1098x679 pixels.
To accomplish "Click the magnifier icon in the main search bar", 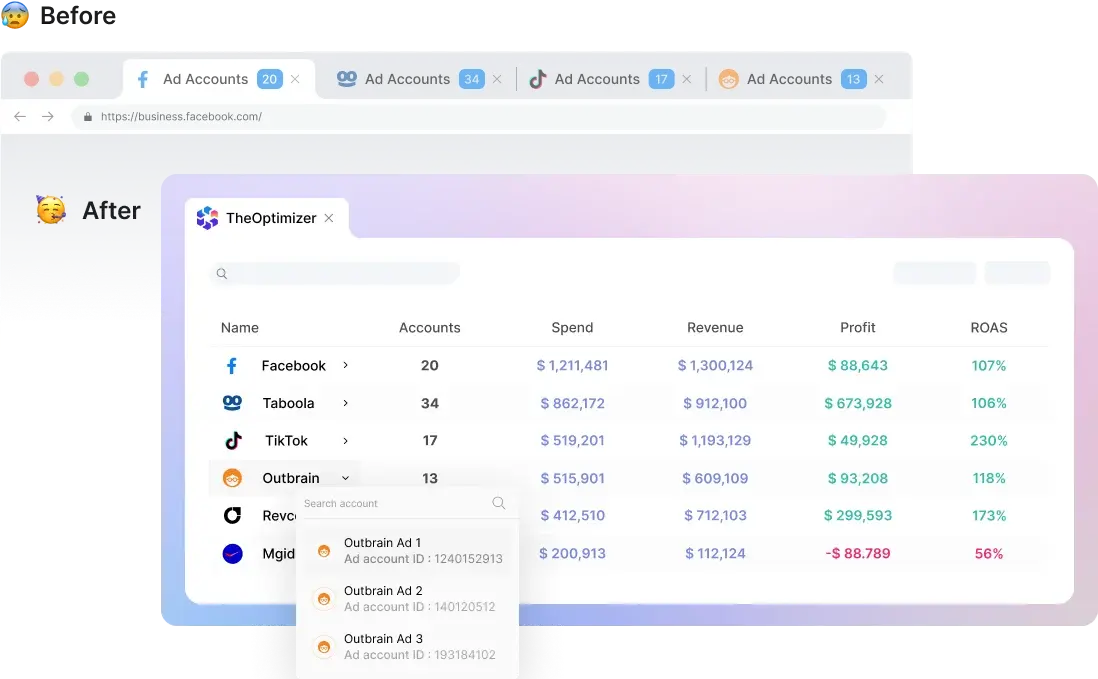I will pyautogui.click(x=222, y=274).
